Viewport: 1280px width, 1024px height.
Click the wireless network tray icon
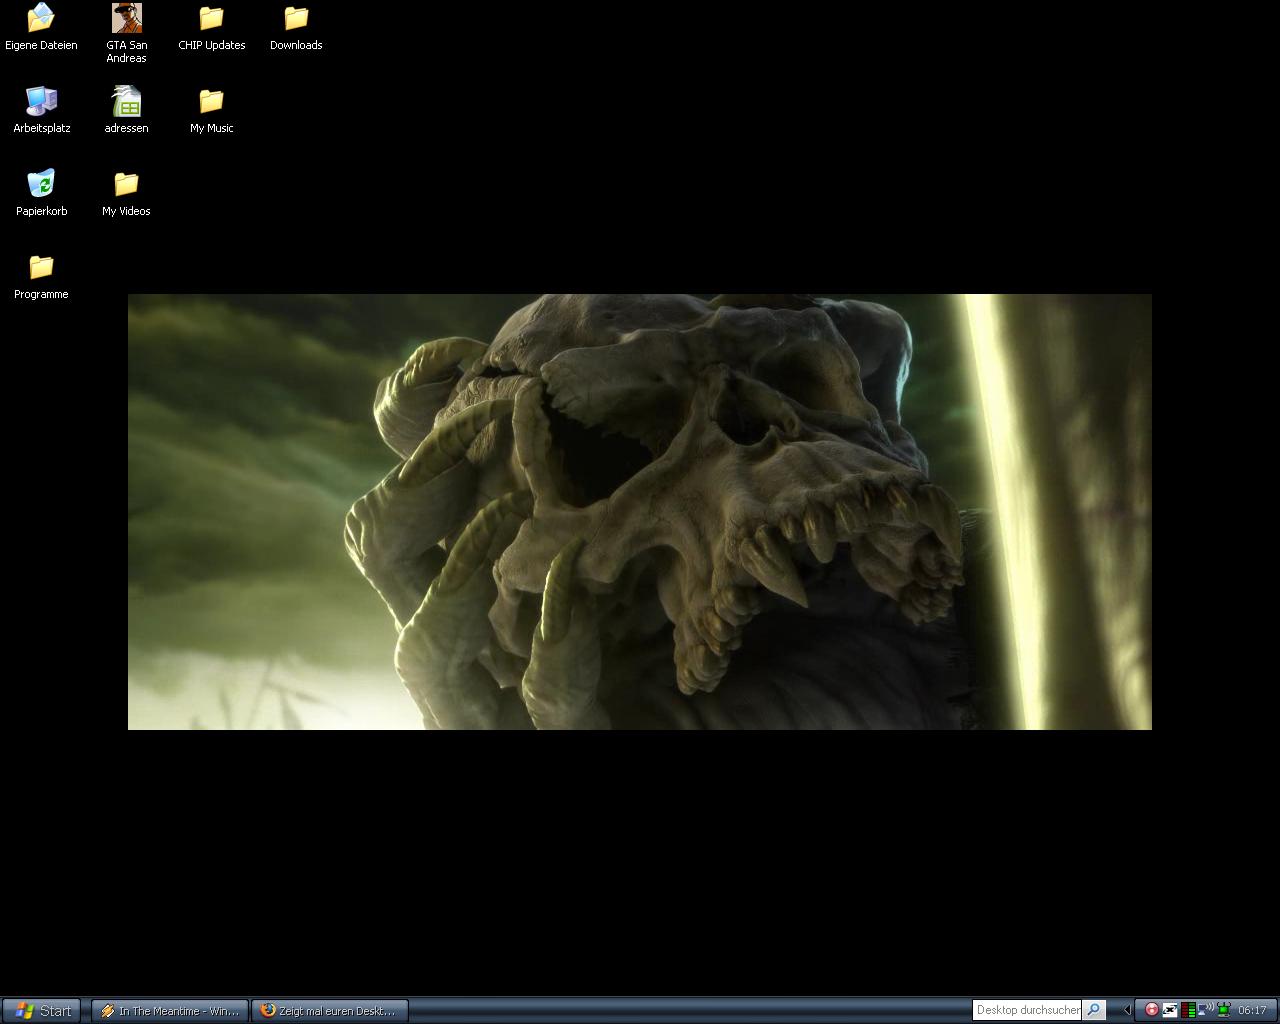(x=1206, y=1010)
